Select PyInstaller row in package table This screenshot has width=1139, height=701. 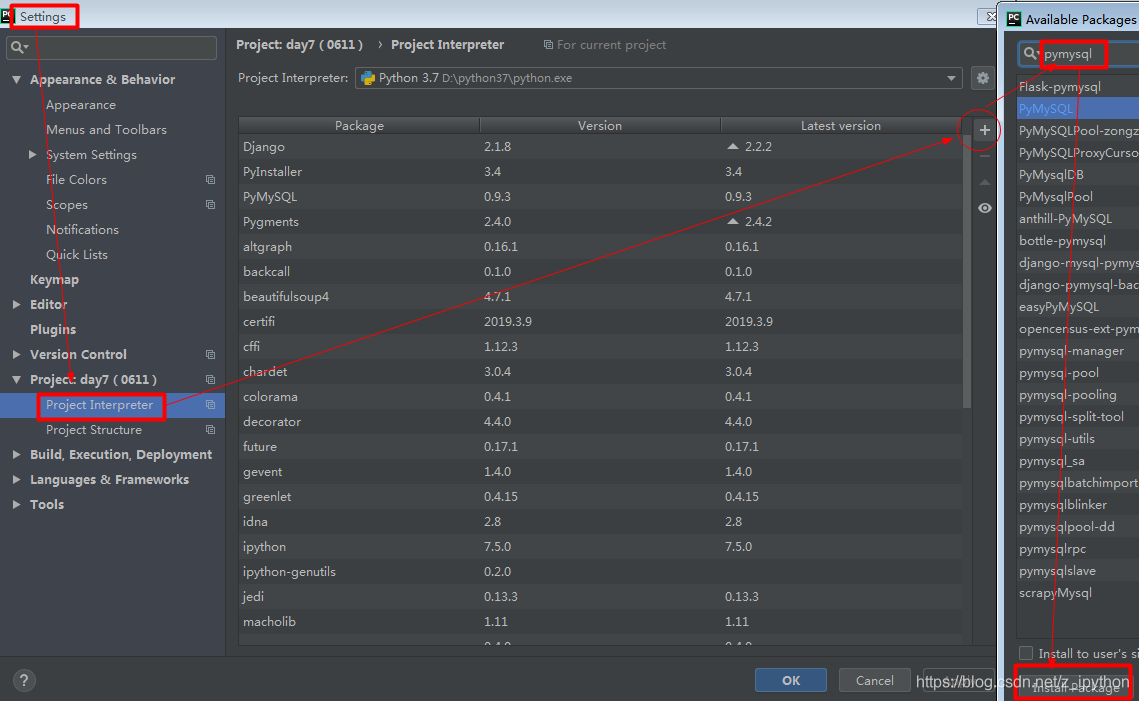coord(600,172)
